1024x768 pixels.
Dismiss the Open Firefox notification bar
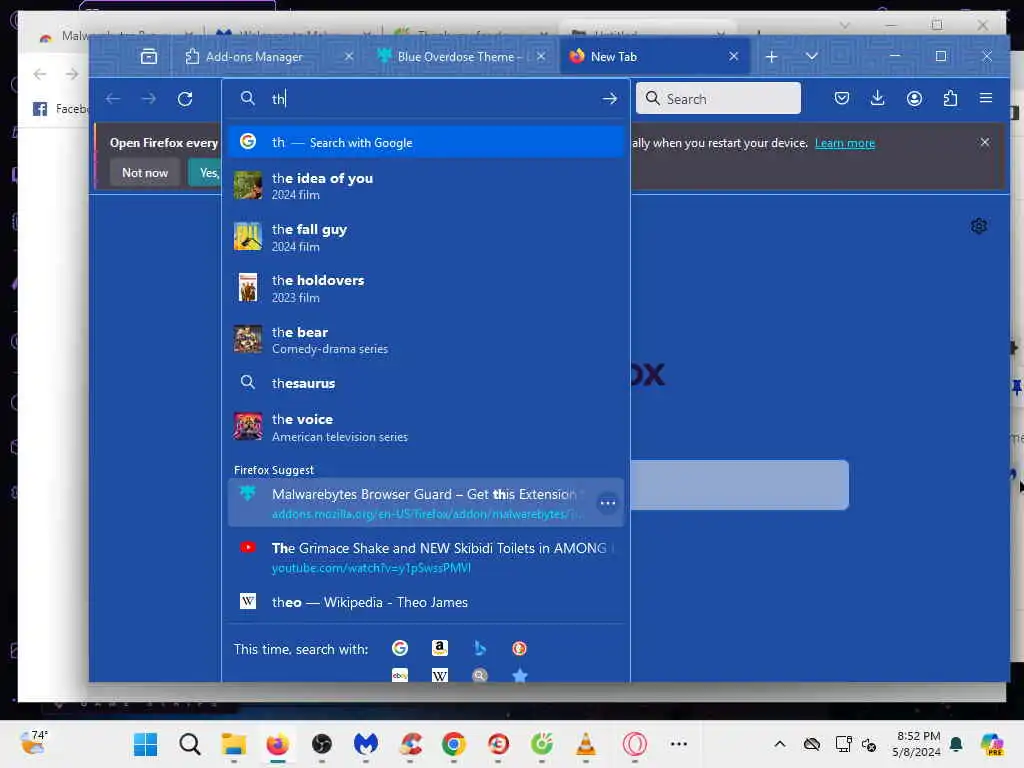[x=984, y=142]
